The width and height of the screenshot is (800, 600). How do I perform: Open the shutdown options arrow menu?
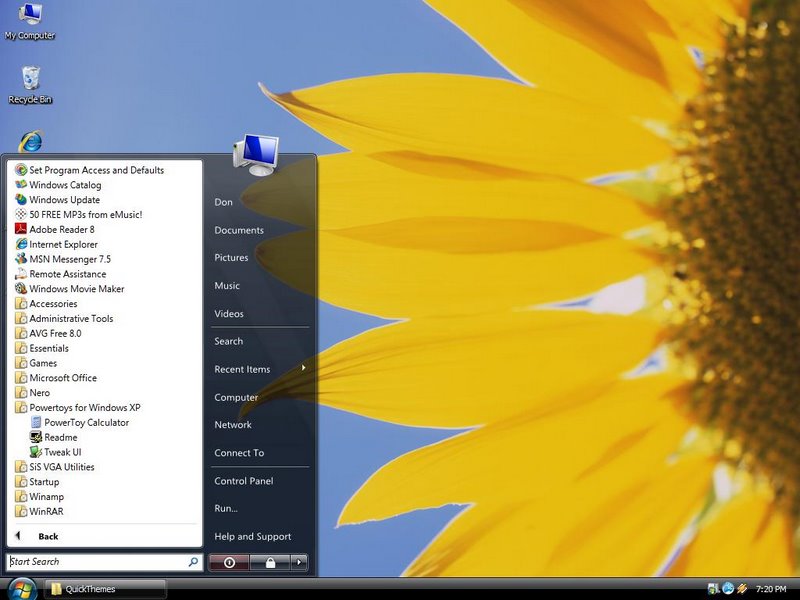[x=299, y=562]
